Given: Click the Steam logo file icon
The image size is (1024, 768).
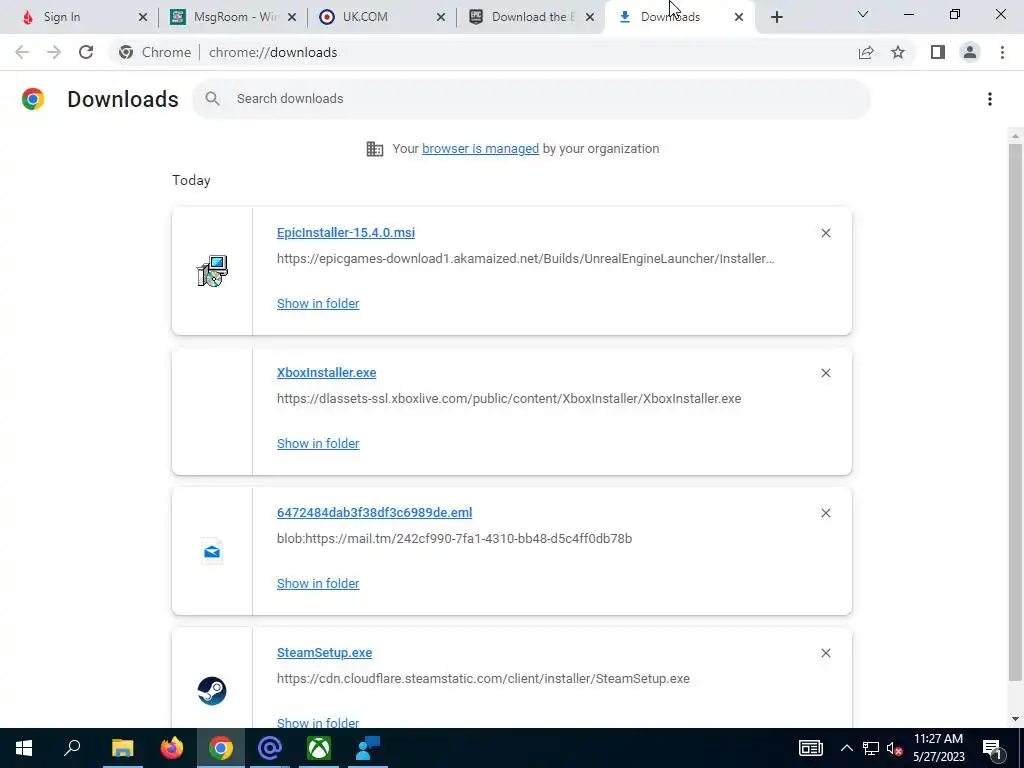Looking at the screenshot, I should (x=212, y=691).
